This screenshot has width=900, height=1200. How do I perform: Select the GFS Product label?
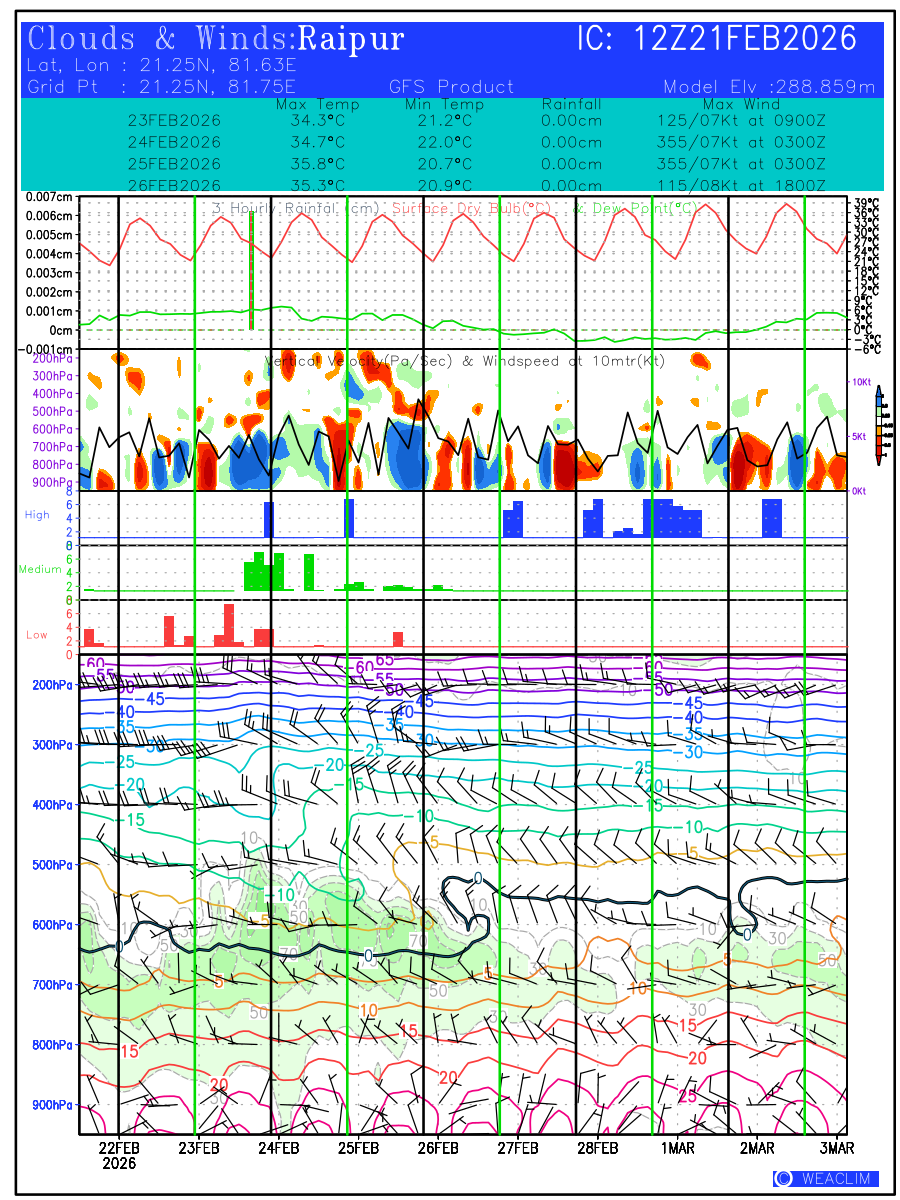(451, 87)
